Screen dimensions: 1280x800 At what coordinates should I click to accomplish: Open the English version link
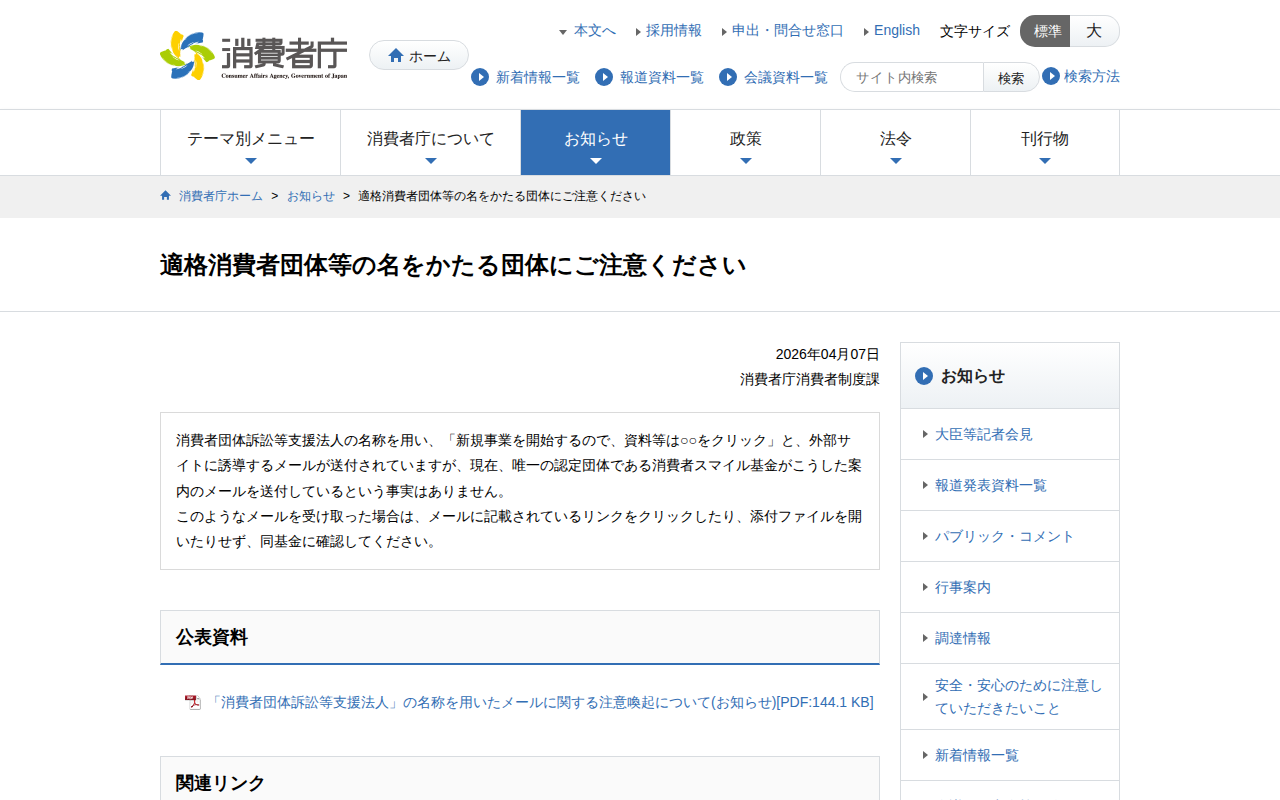click(x=896, y=30)
